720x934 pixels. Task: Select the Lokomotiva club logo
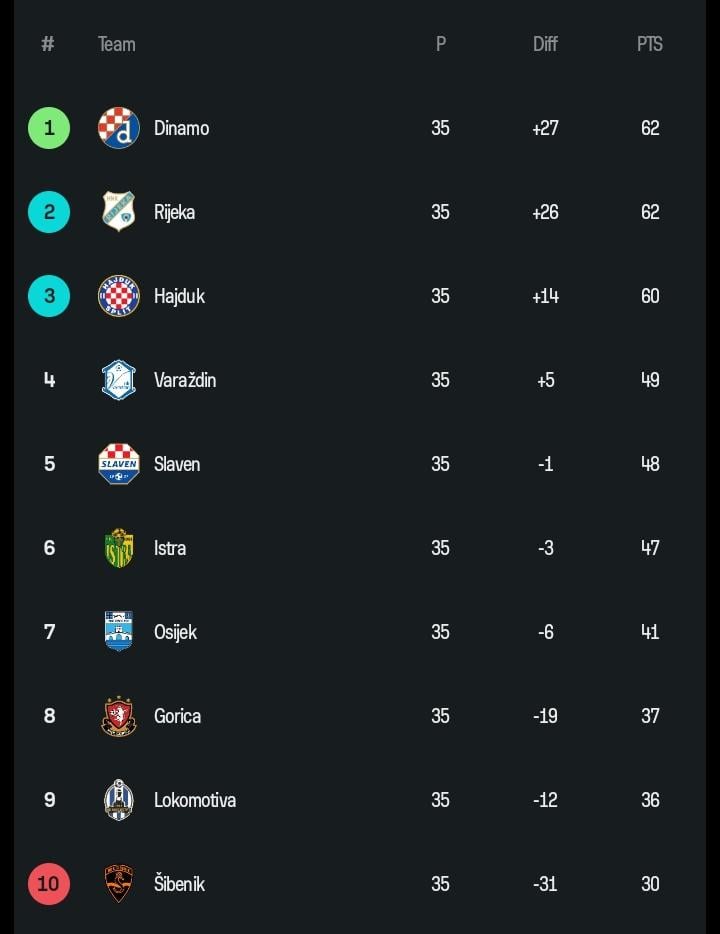[x=118, y=800]
